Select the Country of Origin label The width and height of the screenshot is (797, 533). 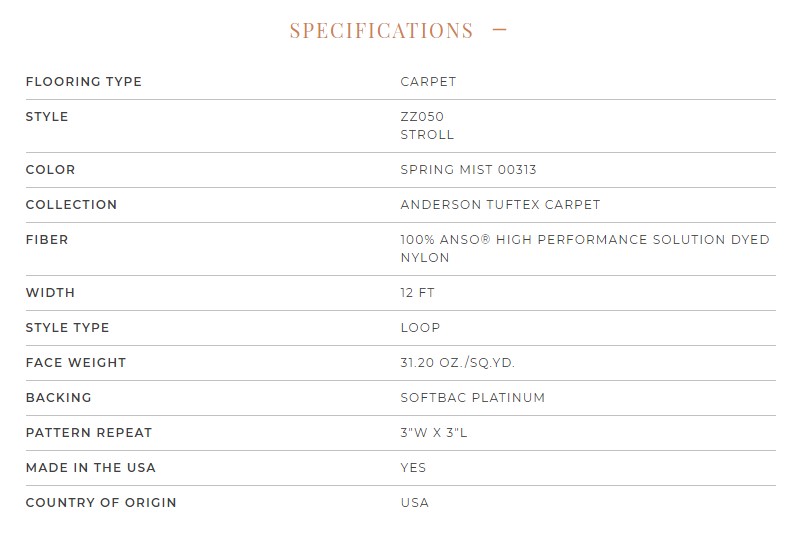(x=101, y=503)
